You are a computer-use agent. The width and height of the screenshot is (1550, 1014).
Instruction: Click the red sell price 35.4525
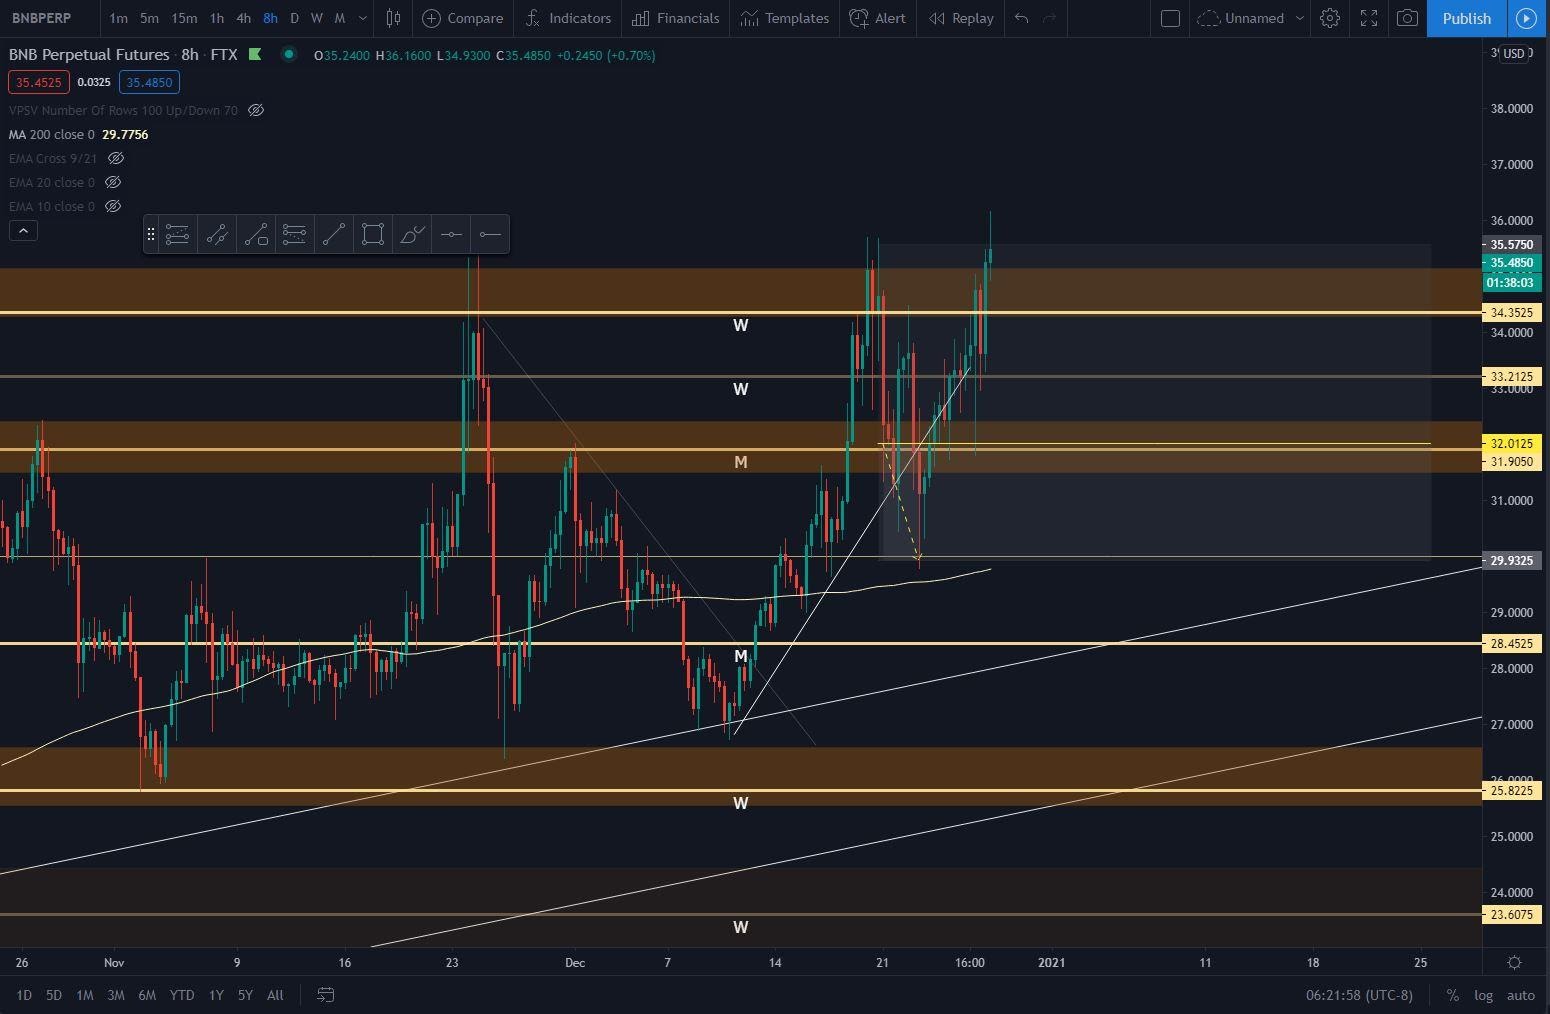(38, 82)
